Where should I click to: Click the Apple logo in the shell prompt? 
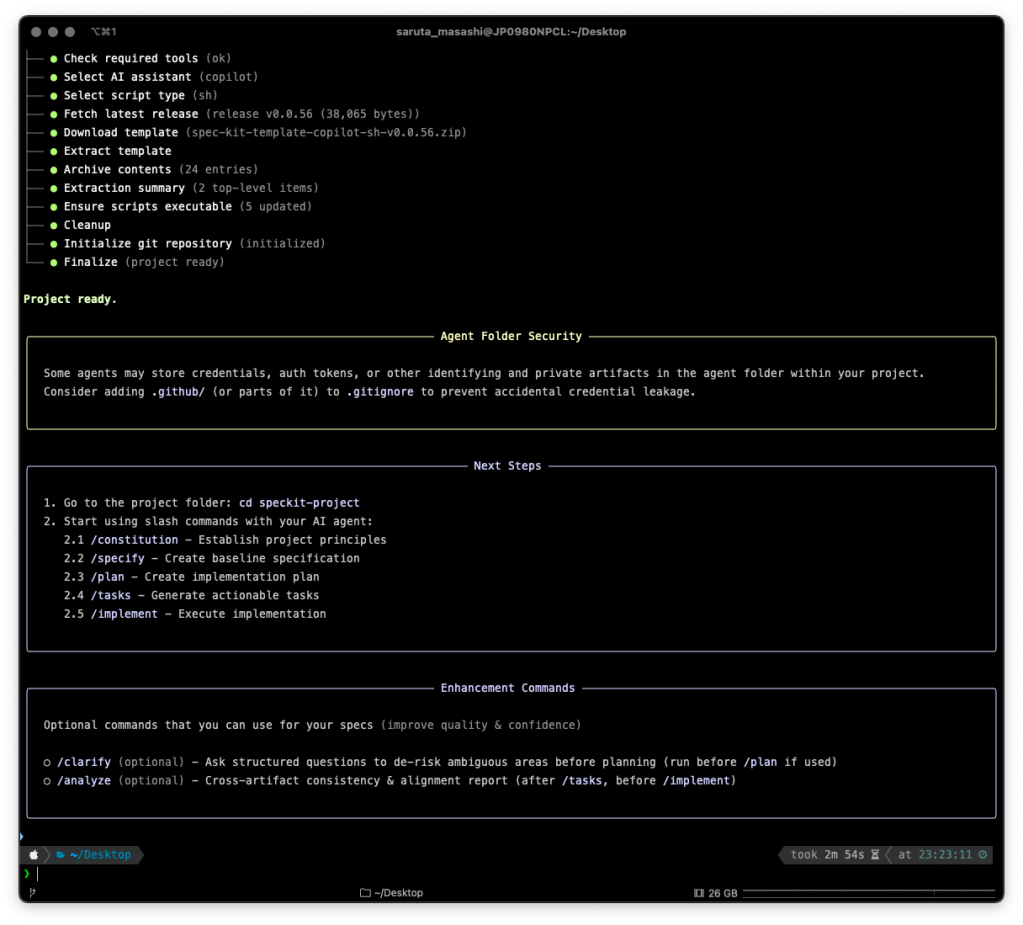33,855
